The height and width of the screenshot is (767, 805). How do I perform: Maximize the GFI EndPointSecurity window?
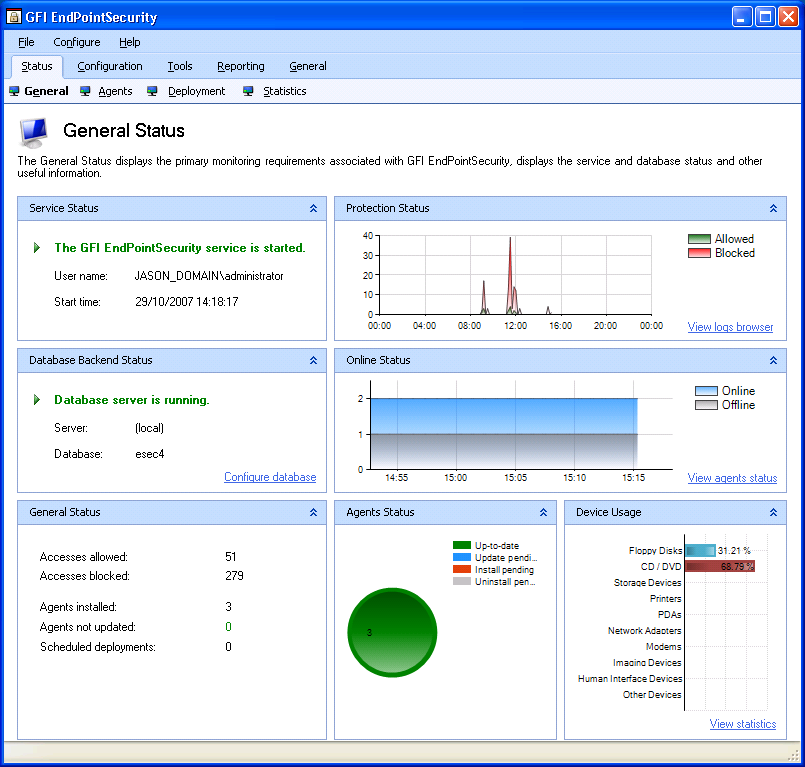(x=765, y=17)
